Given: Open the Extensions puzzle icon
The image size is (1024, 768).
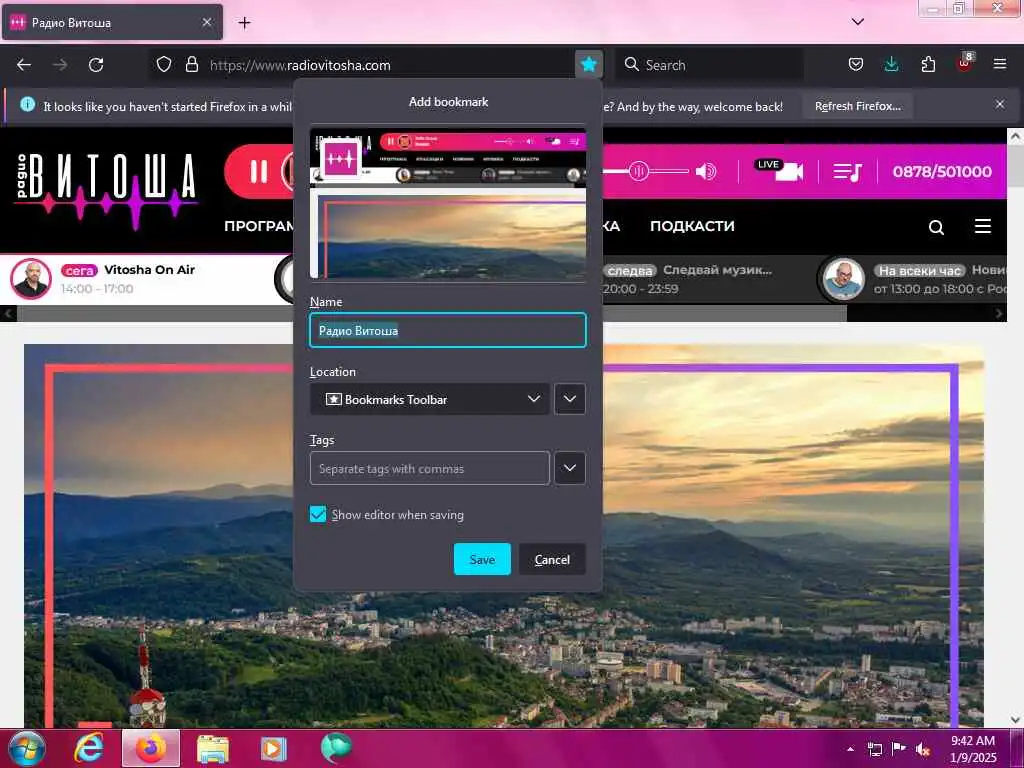Looking at the screenshot, I should click(x=928, y=64).
